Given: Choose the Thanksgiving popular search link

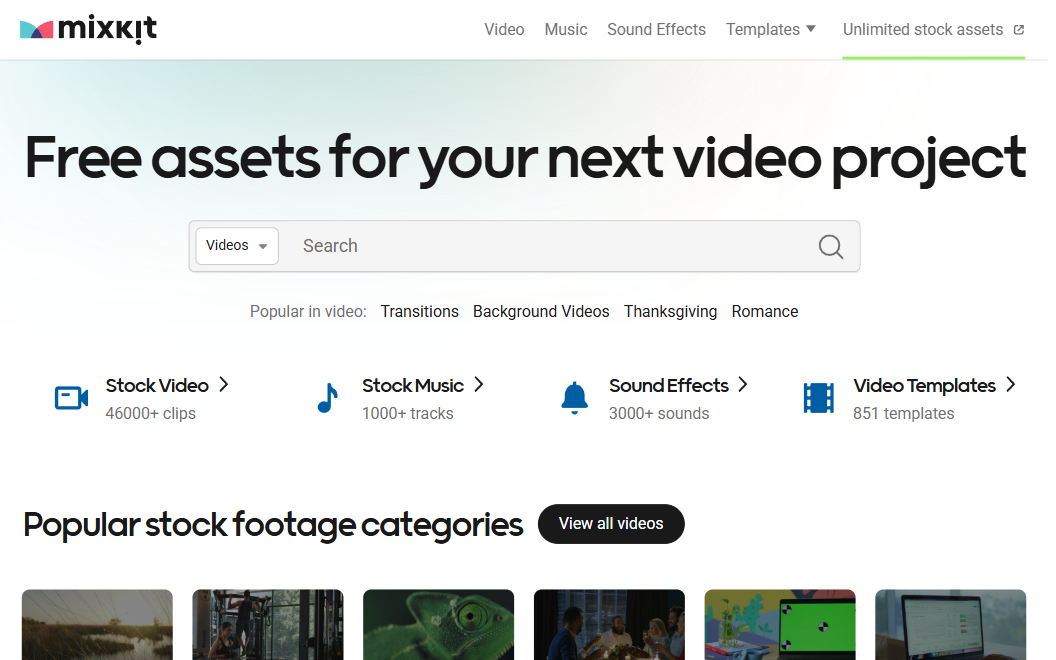Looking at the screenshot, I should coord(670,312).
